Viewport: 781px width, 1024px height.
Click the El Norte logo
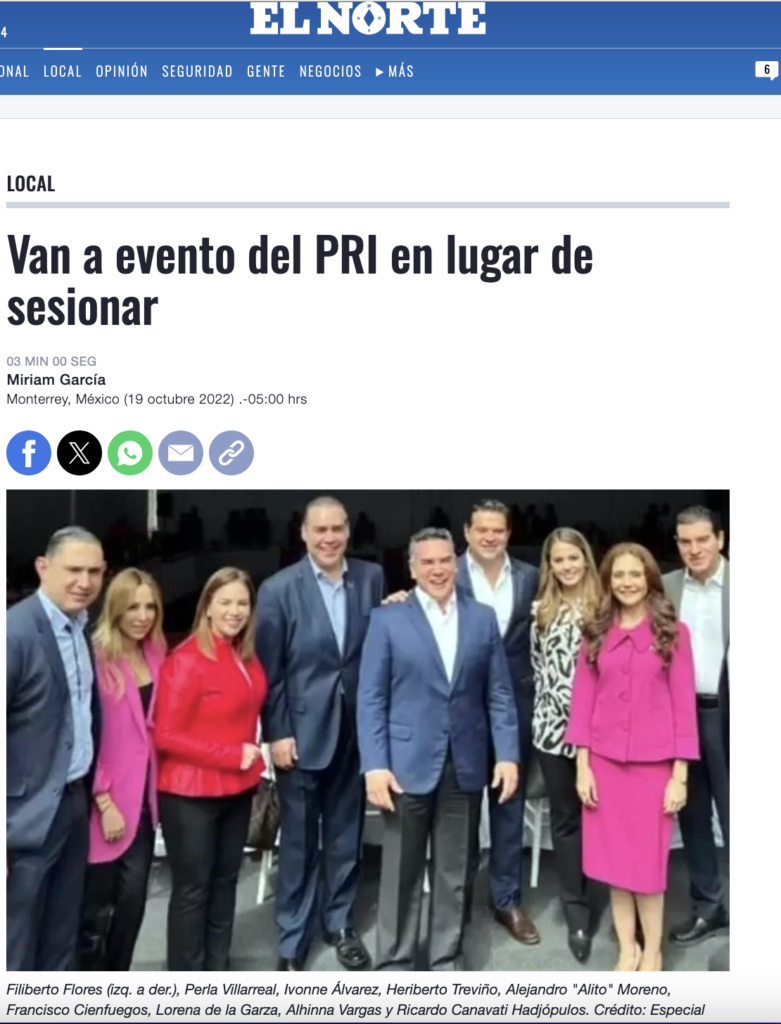[368, 18]
